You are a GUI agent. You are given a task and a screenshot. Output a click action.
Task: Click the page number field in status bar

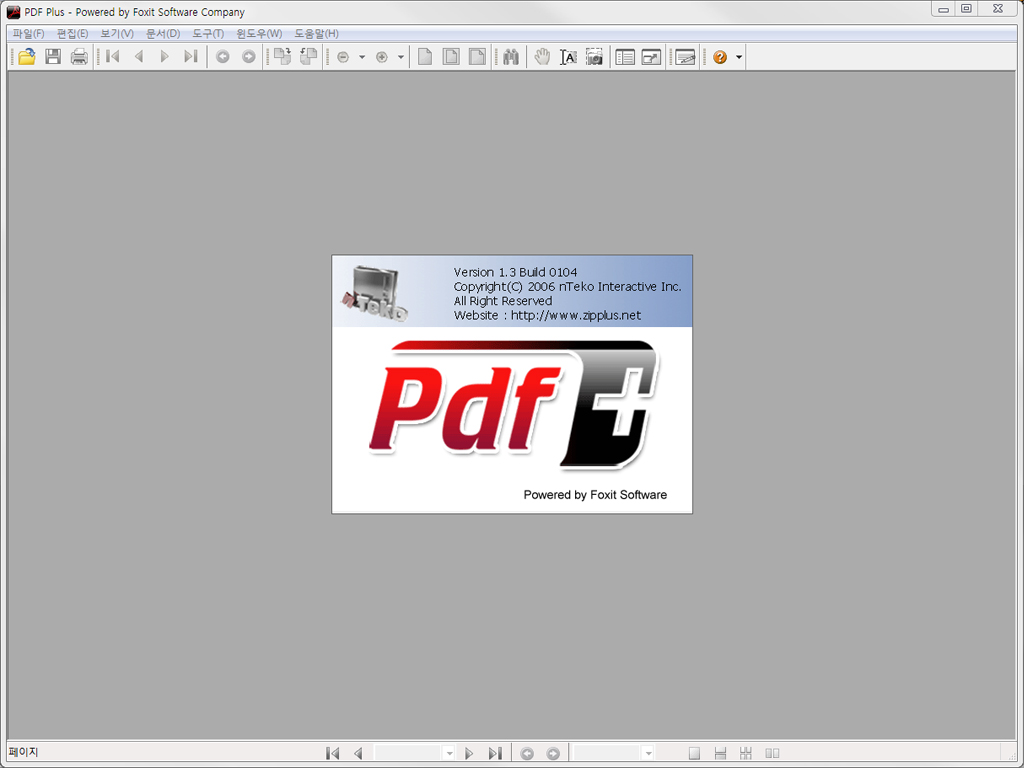click(x=409, y=753)
